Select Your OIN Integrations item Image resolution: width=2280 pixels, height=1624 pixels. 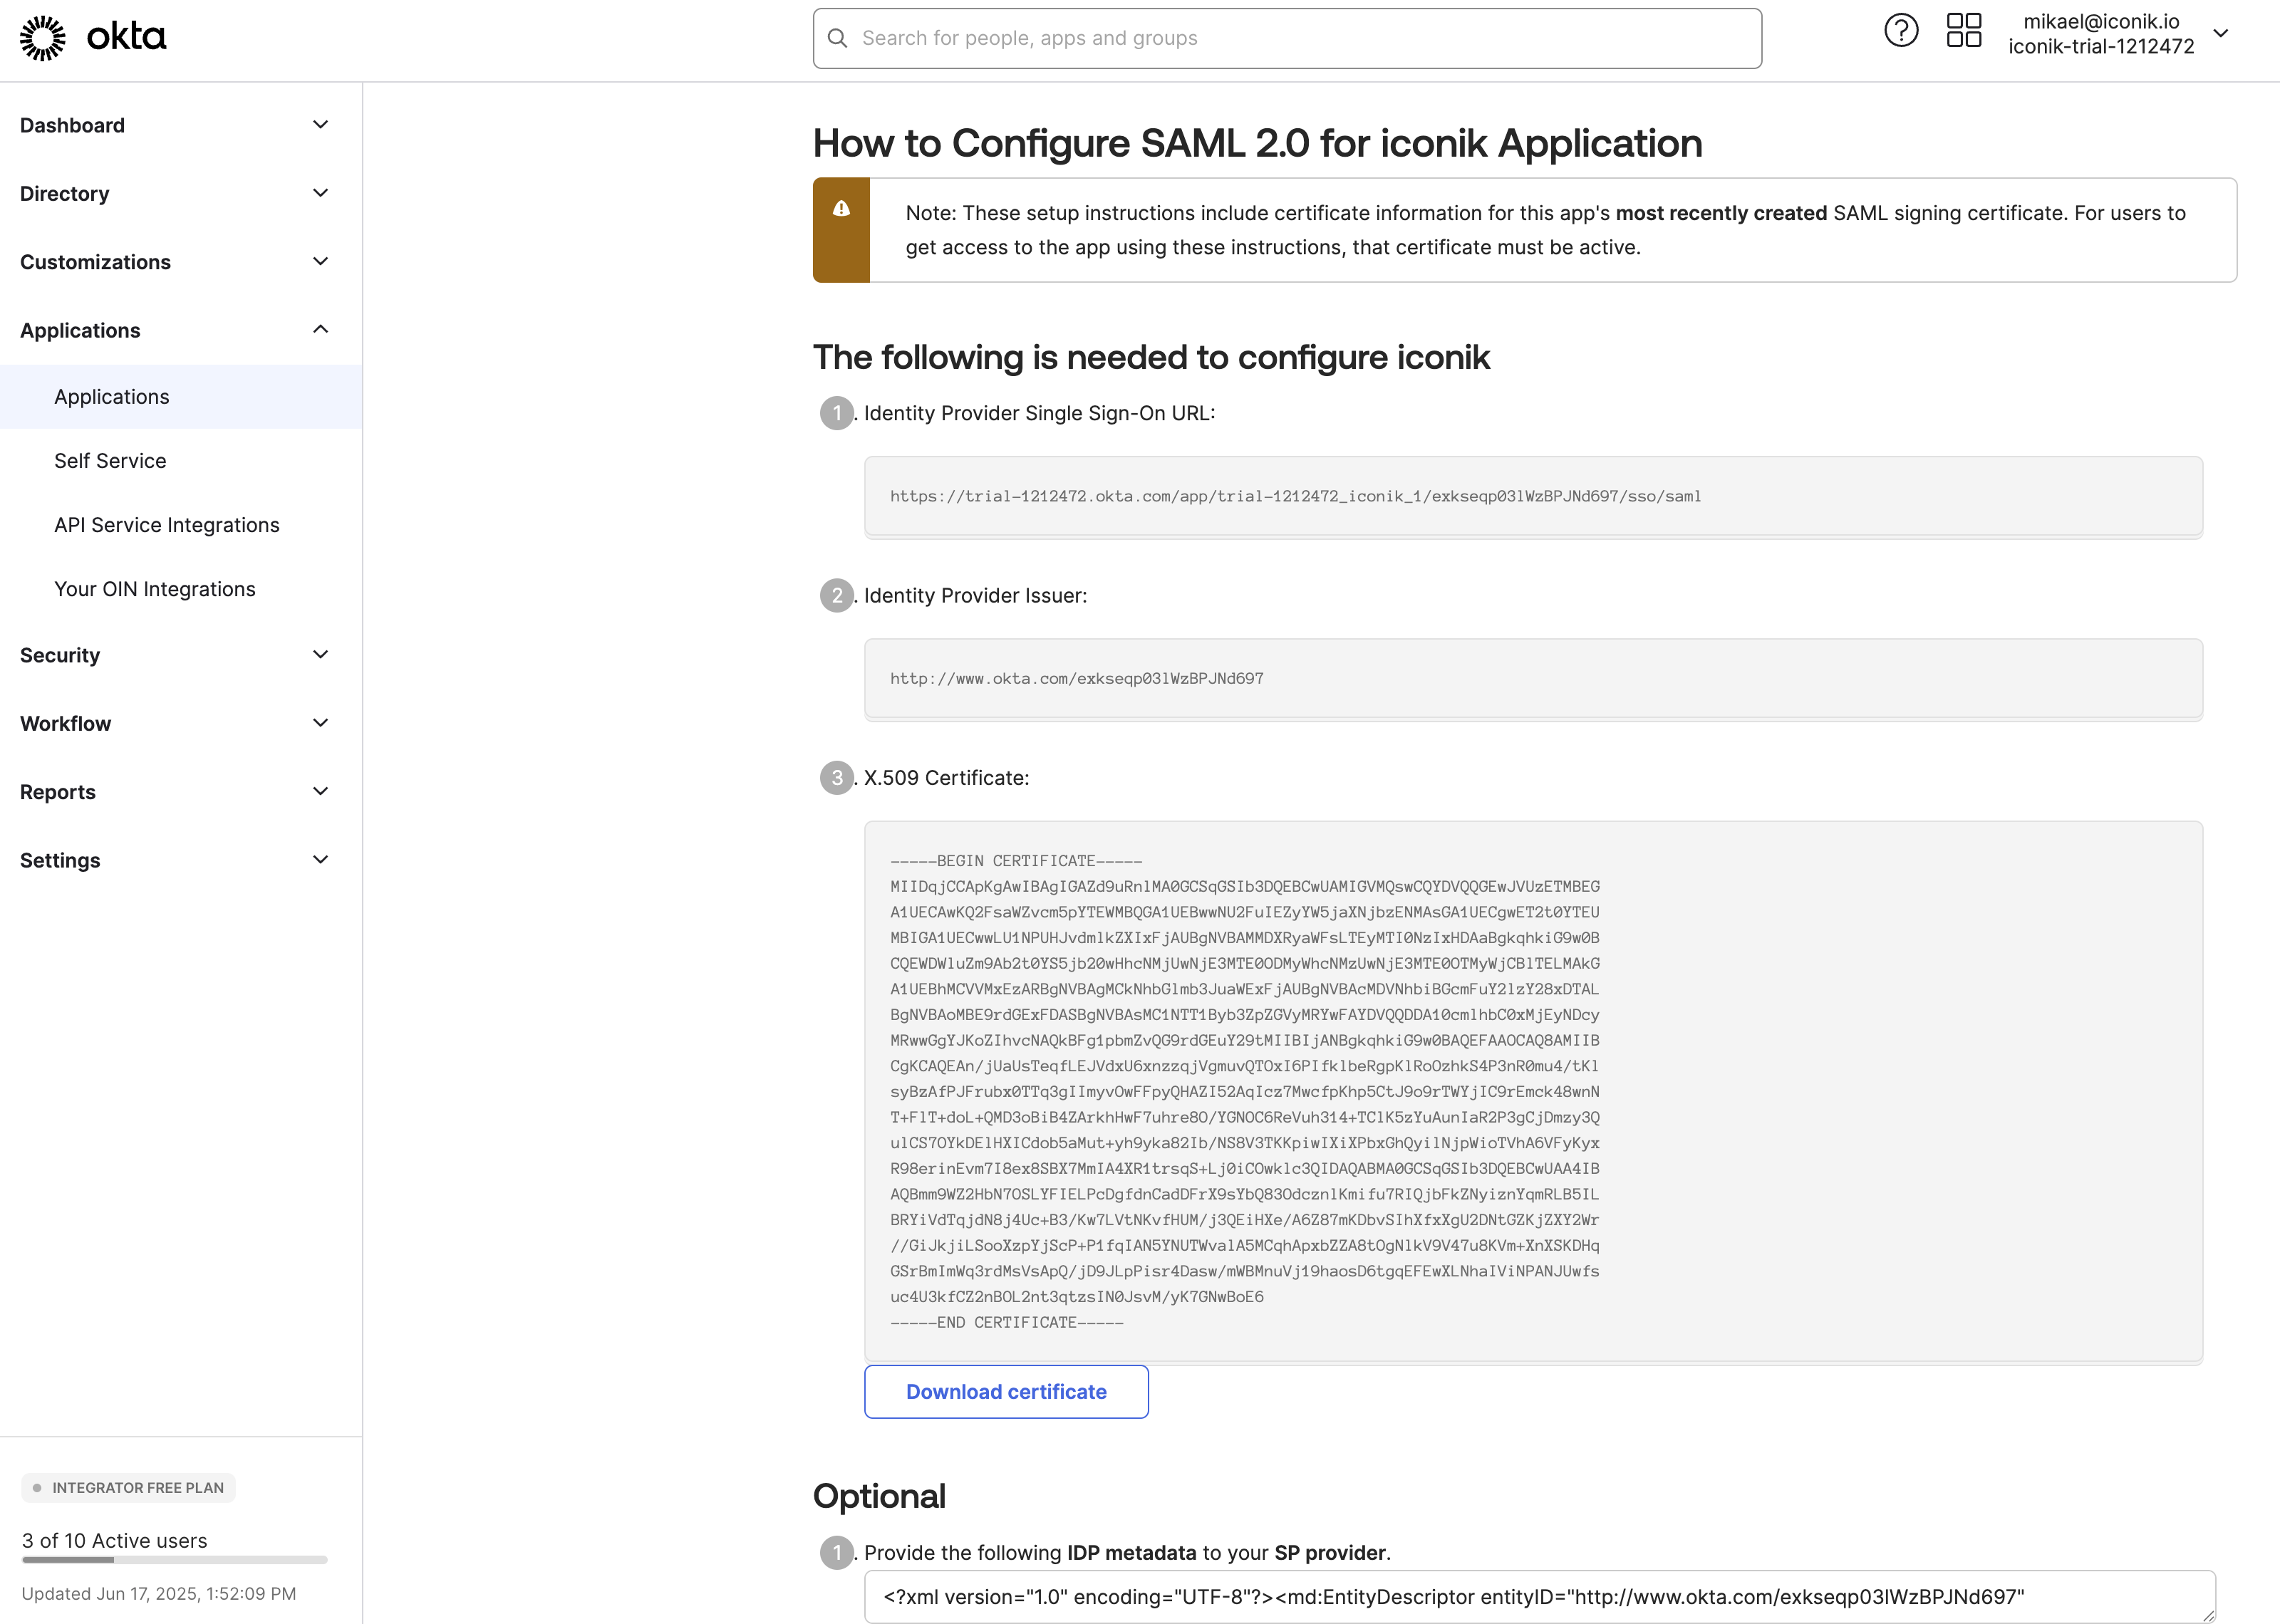coord(155,589)
